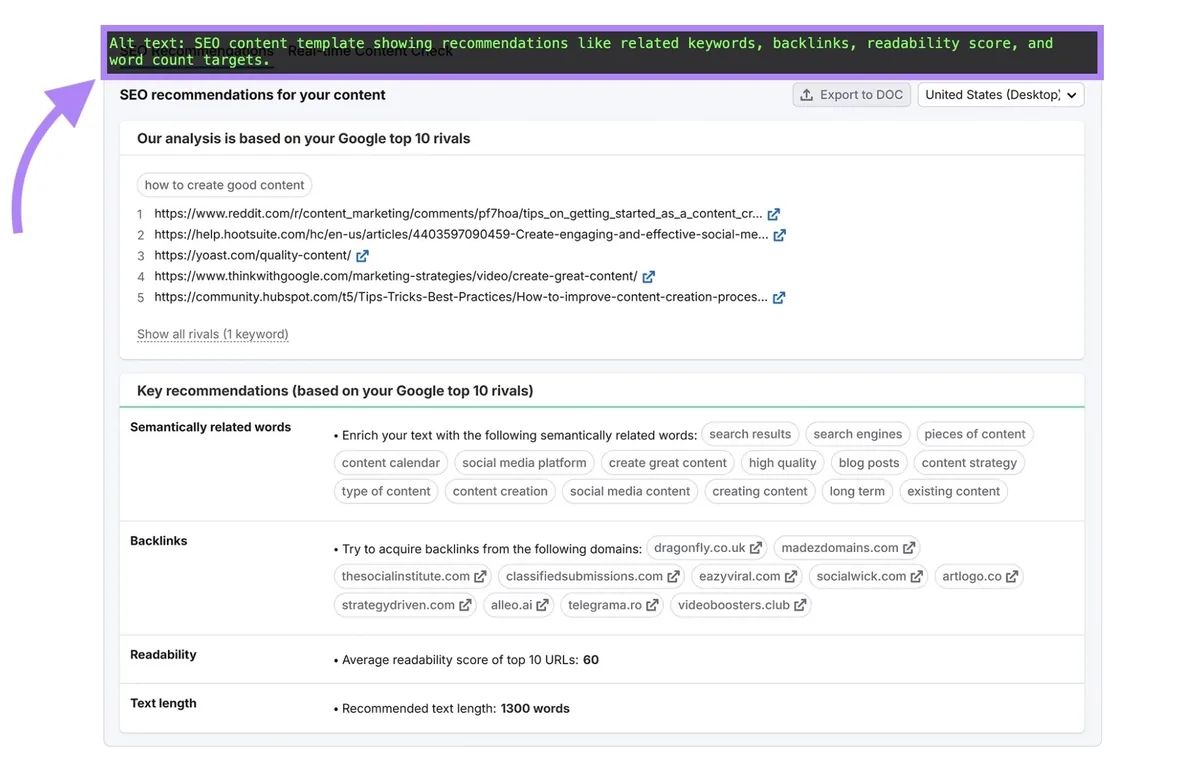The width and height of the screenshot is (1200, 768).
Task: Click the 'social media content' keyword tag
Action: 630,492
